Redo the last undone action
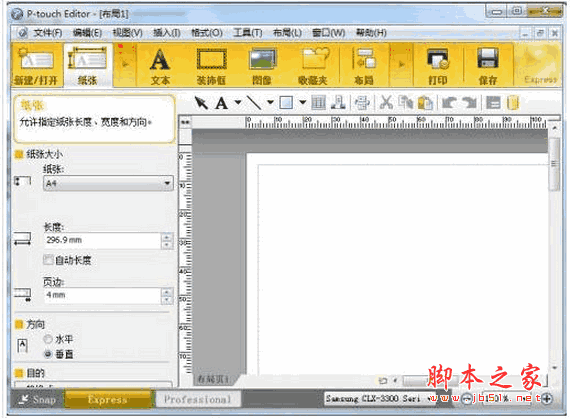Screen dimensions: 570x419 coord(469,103)
